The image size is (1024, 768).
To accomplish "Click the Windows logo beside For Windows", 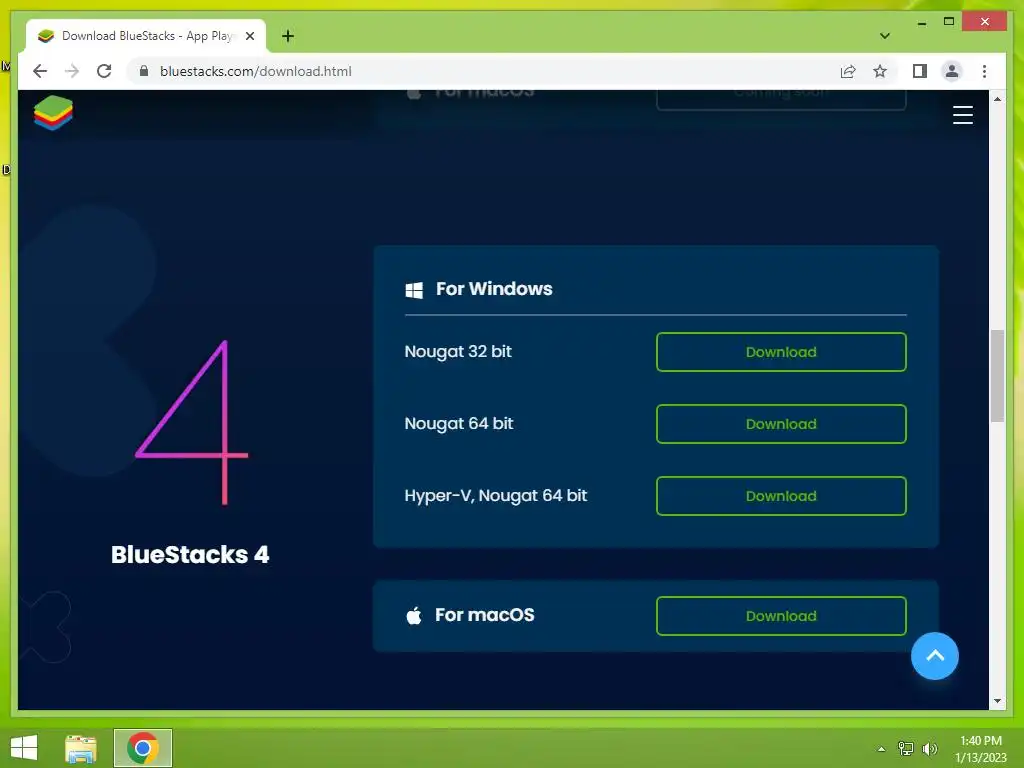I will 414,290.
